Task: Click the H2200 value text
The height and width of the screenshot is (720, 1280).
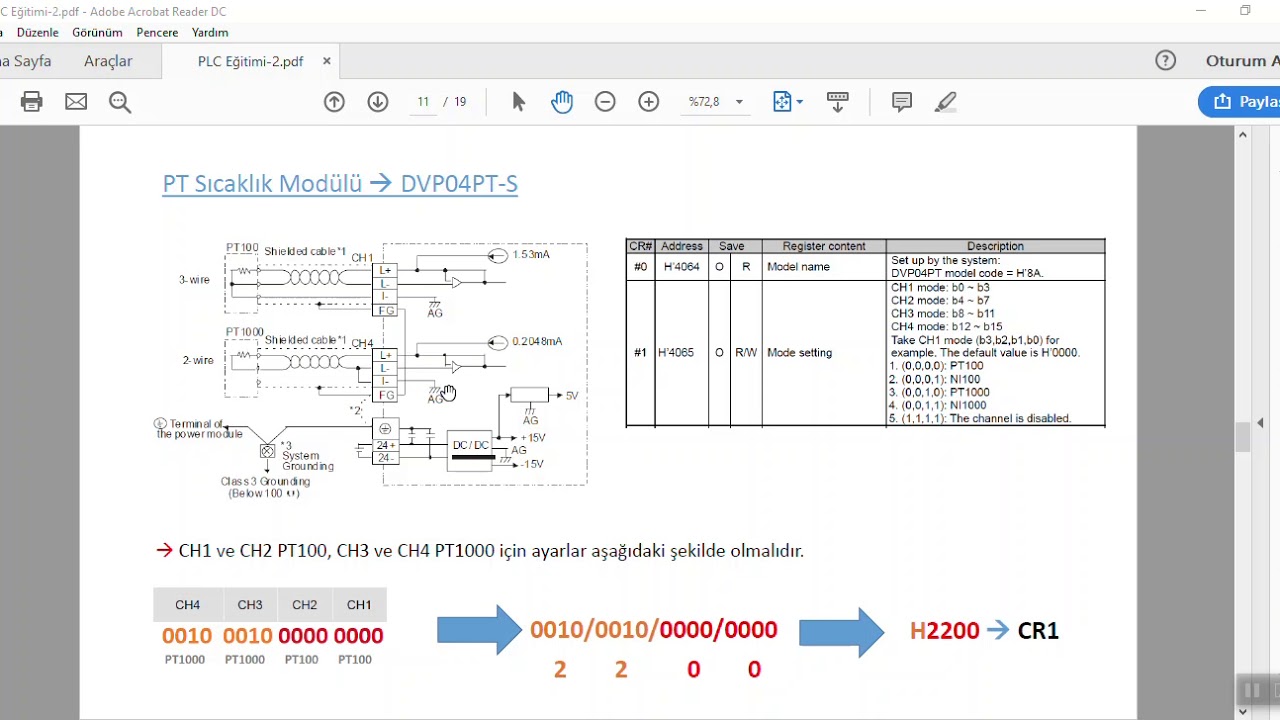Action: [x=944, y=630]
